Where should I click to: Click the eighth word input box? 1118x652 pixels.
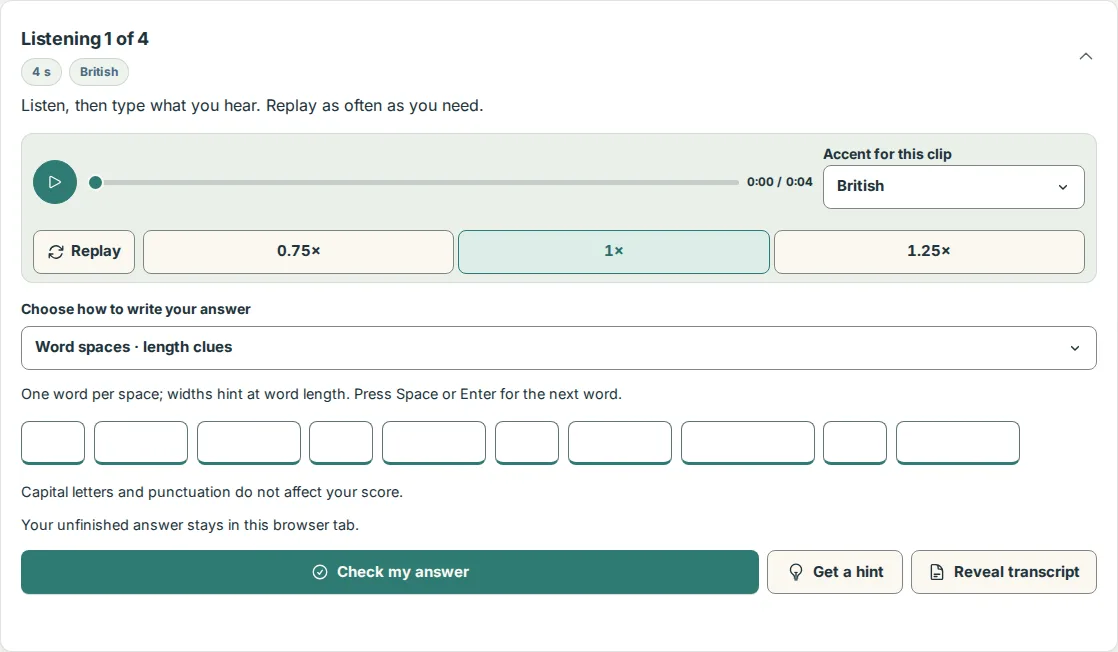click(747, 443)
